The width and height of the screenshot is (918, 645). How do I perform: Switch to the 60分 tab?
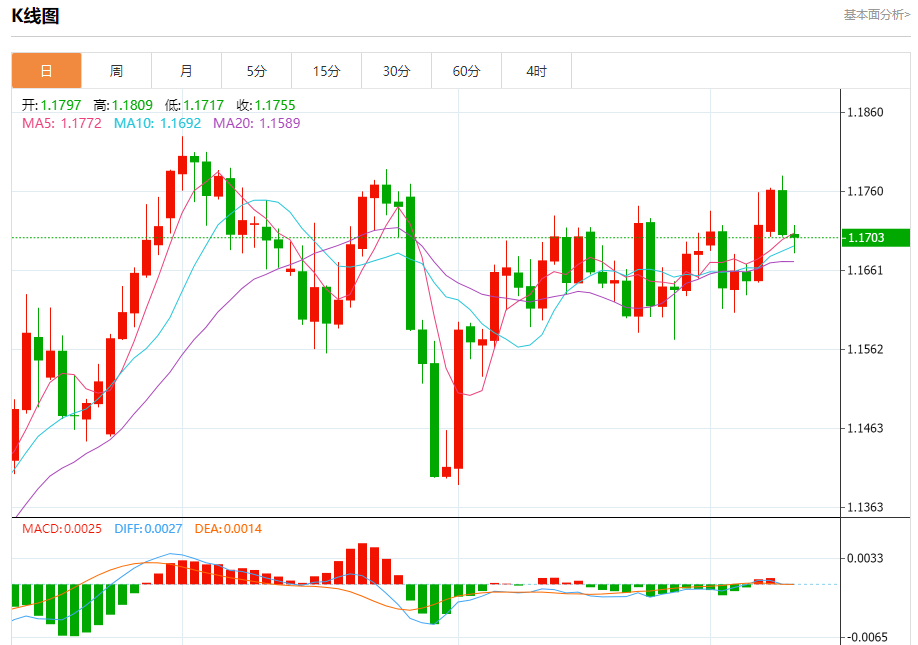point(466,71)
